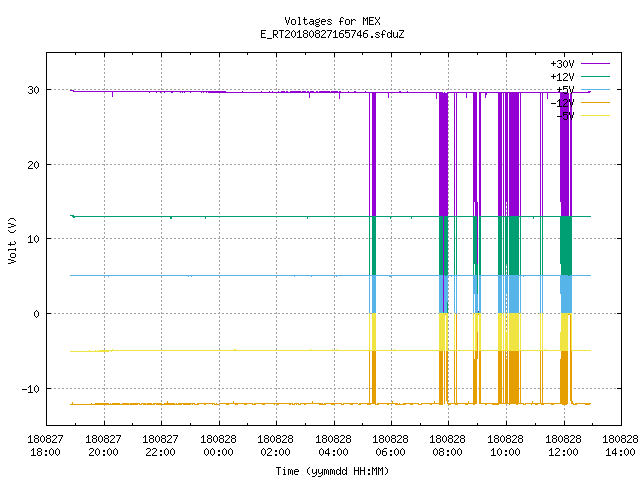Click the x-axis tick 180827 20:00

point(103,446)
